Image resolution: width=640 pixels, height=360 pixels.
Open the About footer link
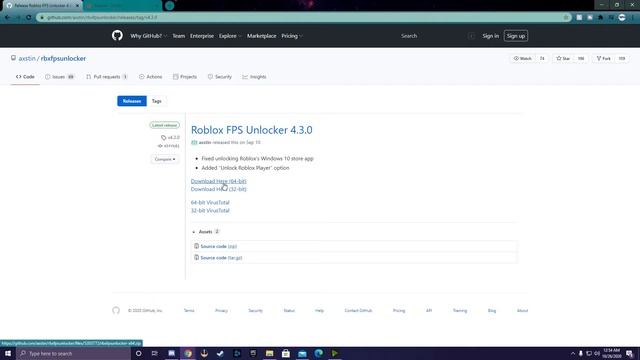(522, 311)
